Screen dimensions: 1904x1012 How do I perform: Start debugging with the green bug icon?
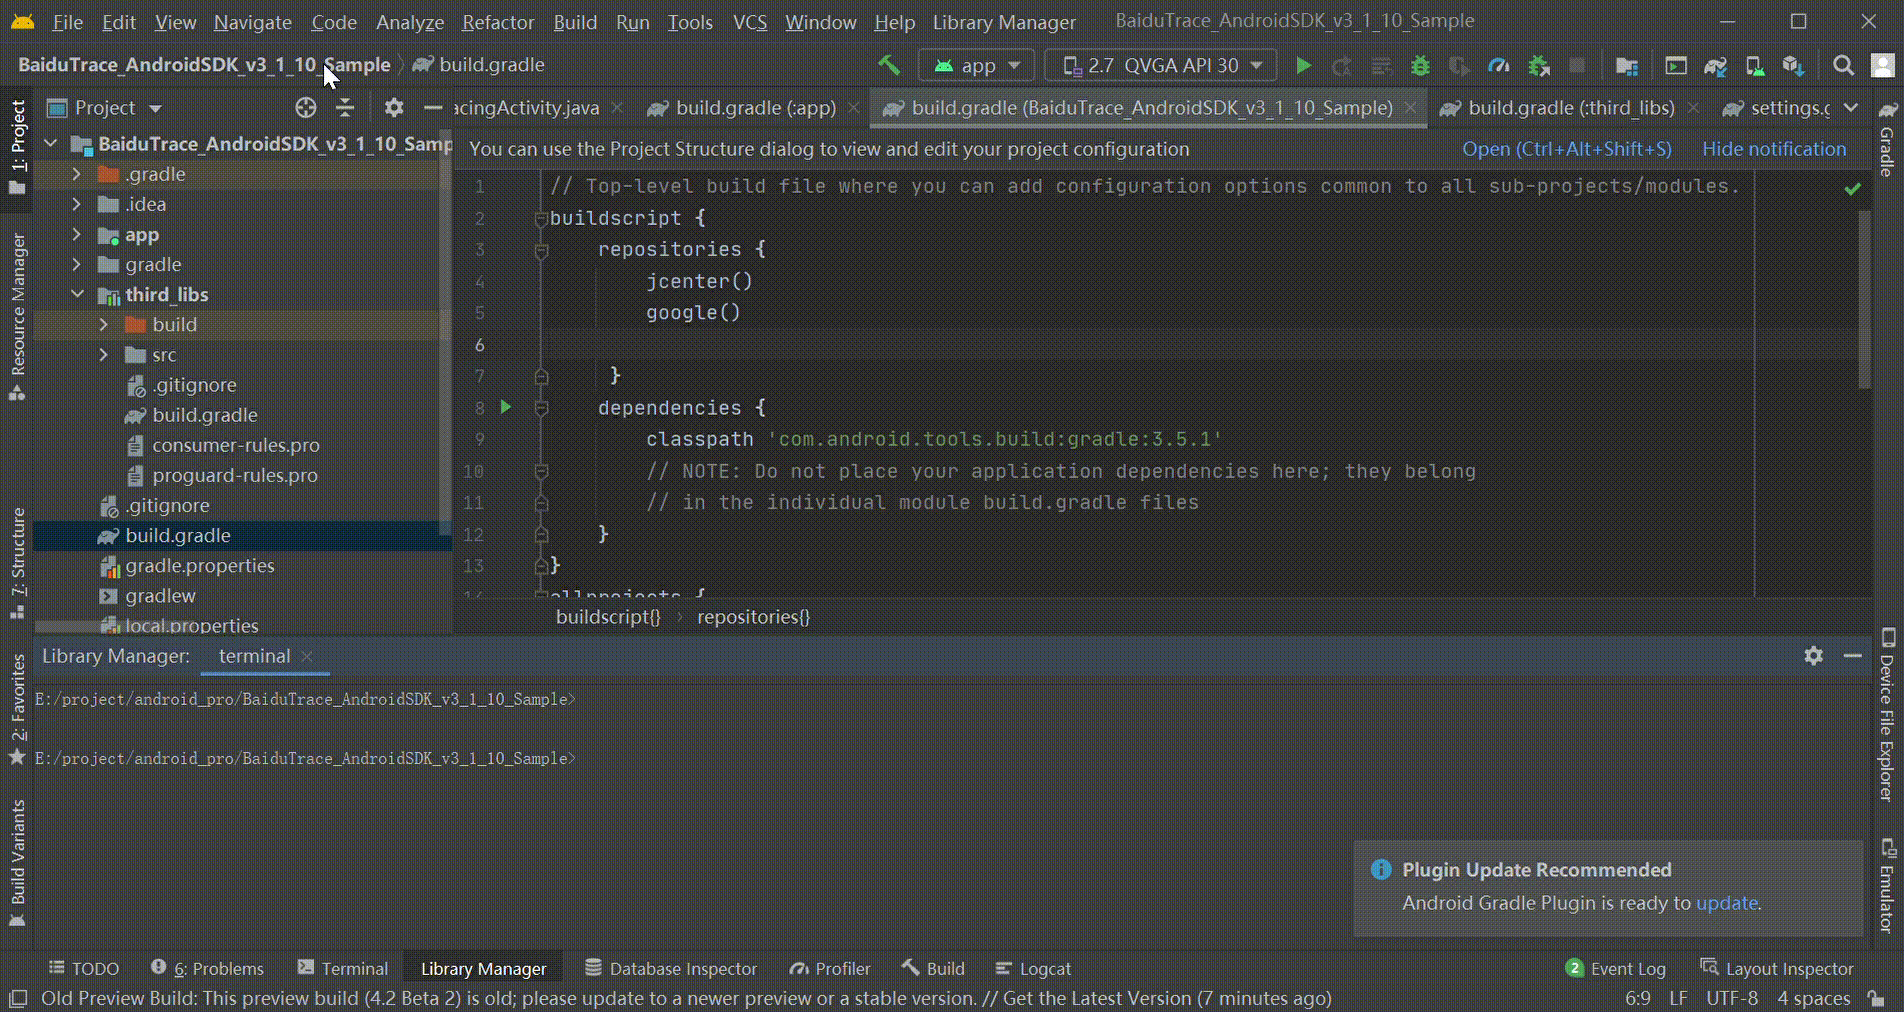tap(1420, 65)
